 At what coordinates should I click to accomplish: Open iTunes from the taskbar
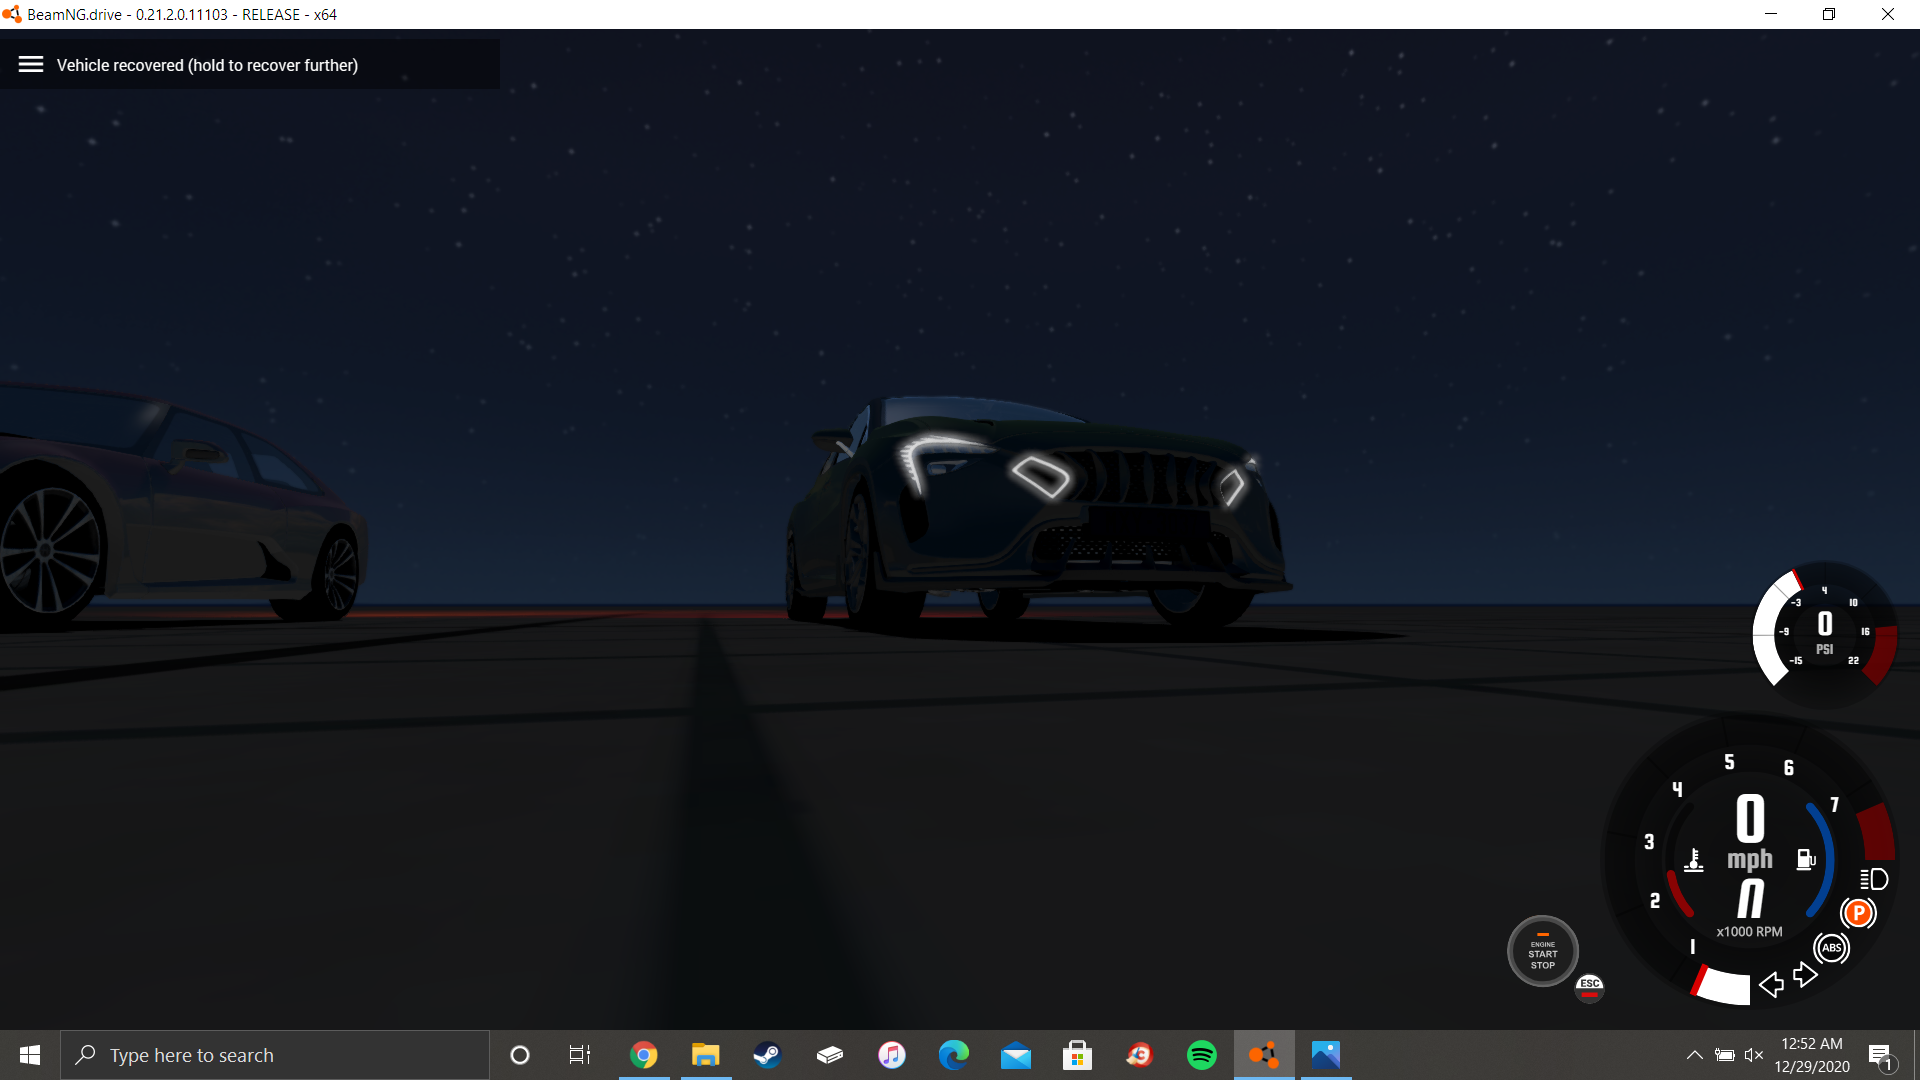[x=892, y=1055]
